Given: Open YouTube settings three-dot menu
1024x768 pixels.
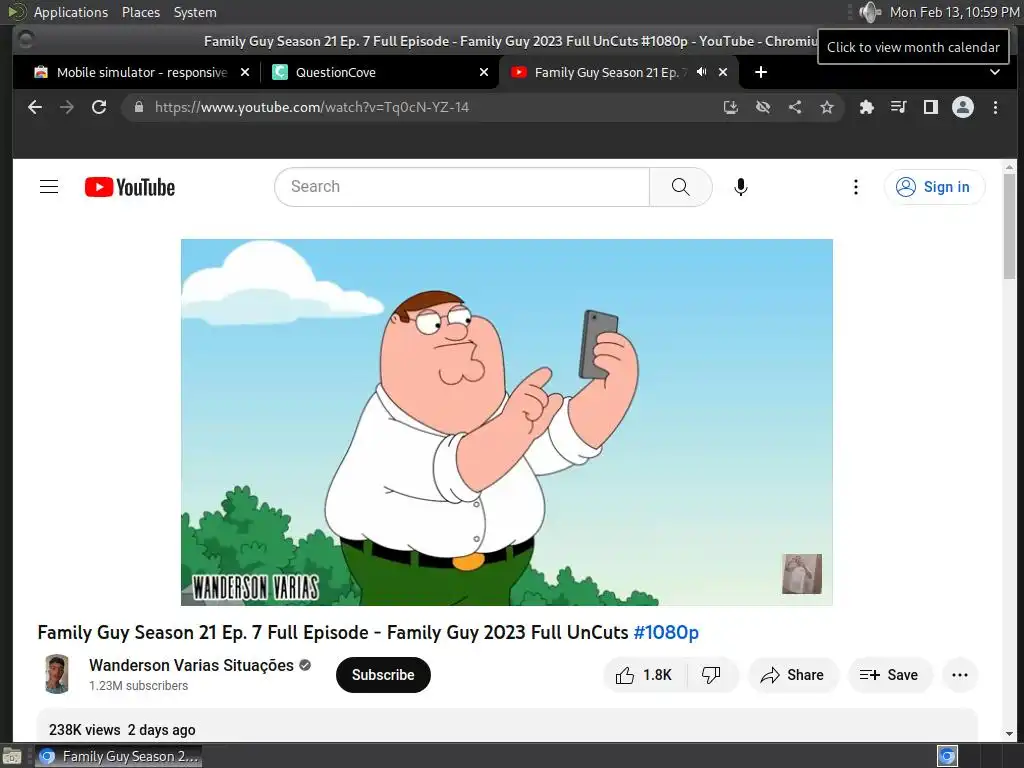Looking at the screenshot, I should click(x=856, y=187).
